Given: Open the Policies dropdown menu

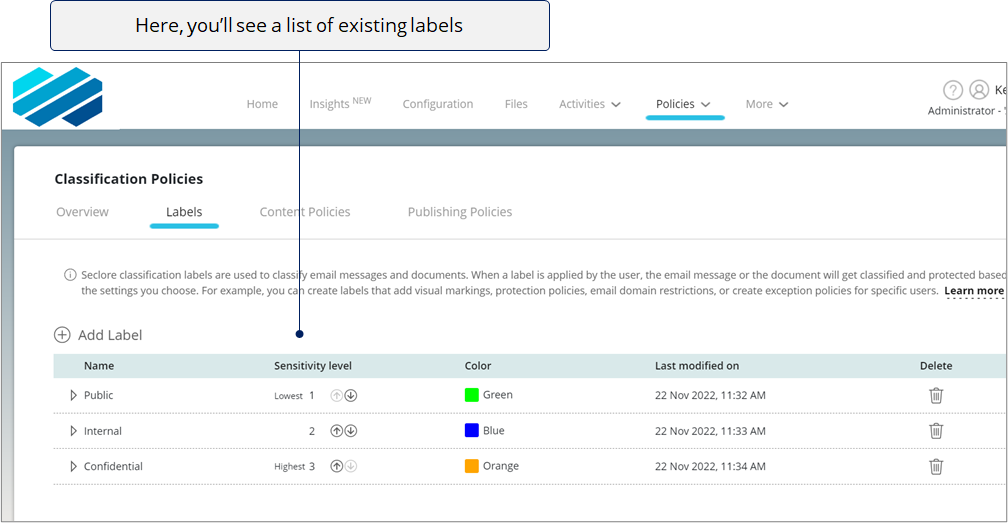Looking at the screenshot, I should [683, 104].
